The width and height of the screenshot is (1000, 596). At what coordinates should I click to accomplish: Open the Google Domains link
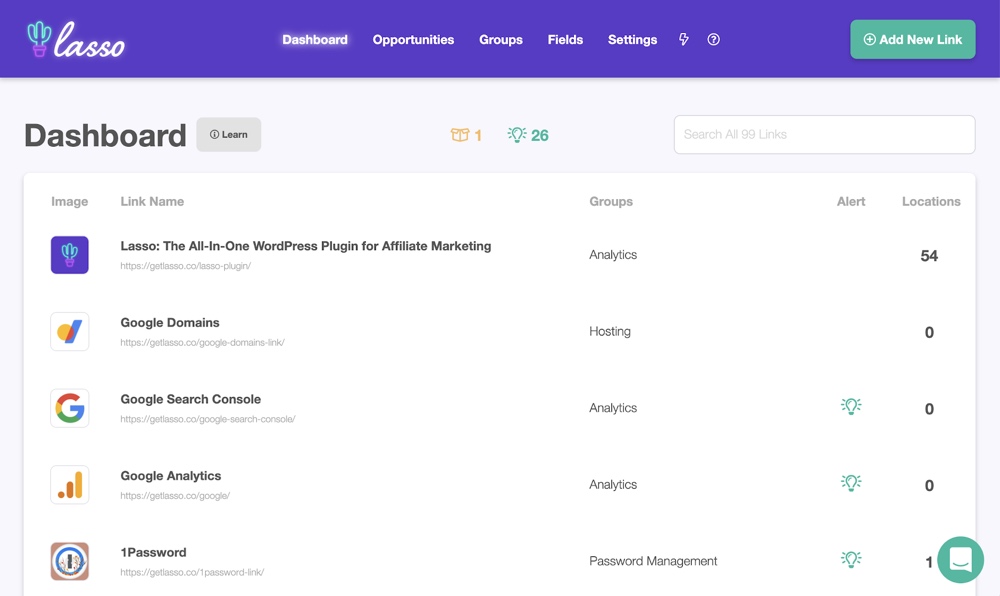click(x=170, y=323)
